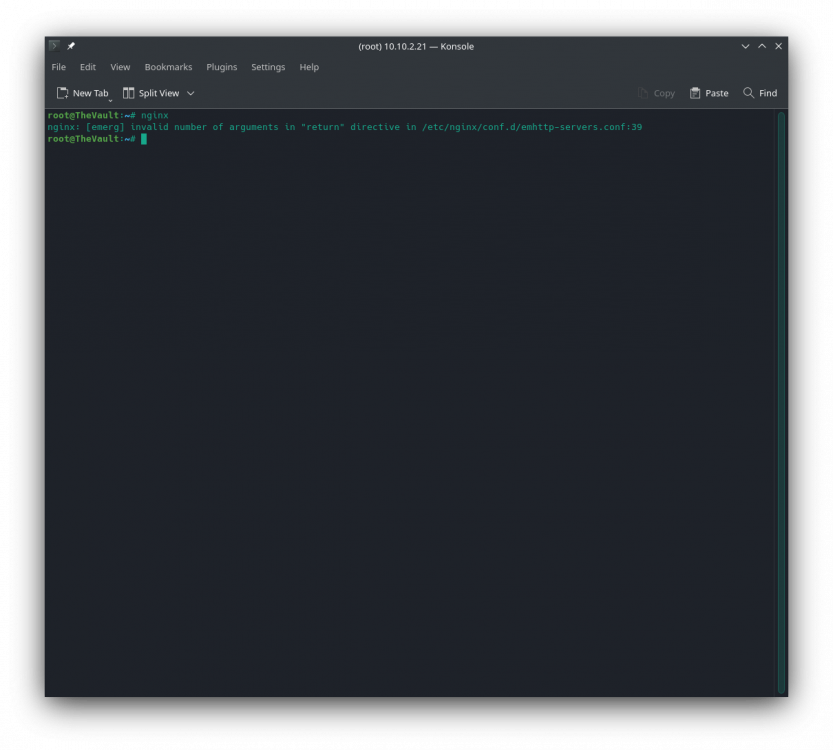The image size is (833, 750).
Task: Open the Bookmarks menu
Action: [x=168, y=67]
